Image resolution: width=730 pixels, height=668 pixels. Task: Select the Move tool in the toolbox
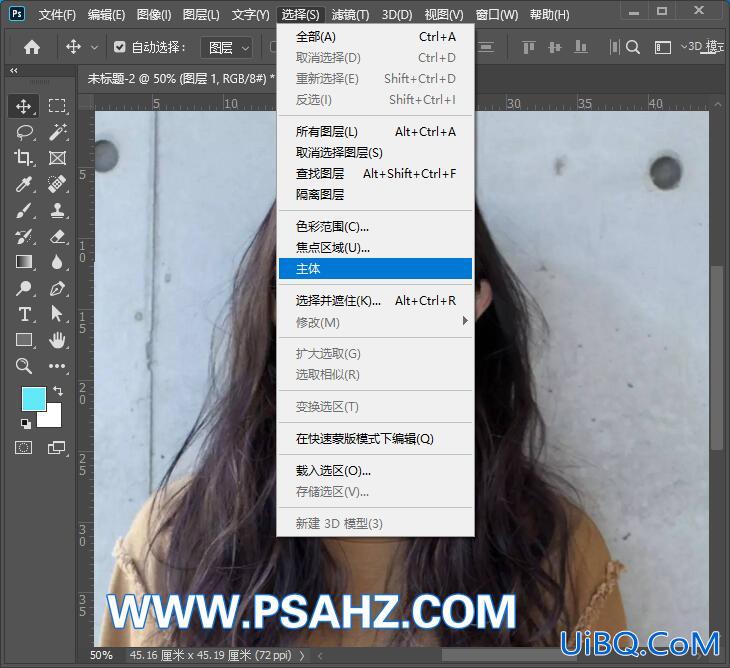point(23,106)
